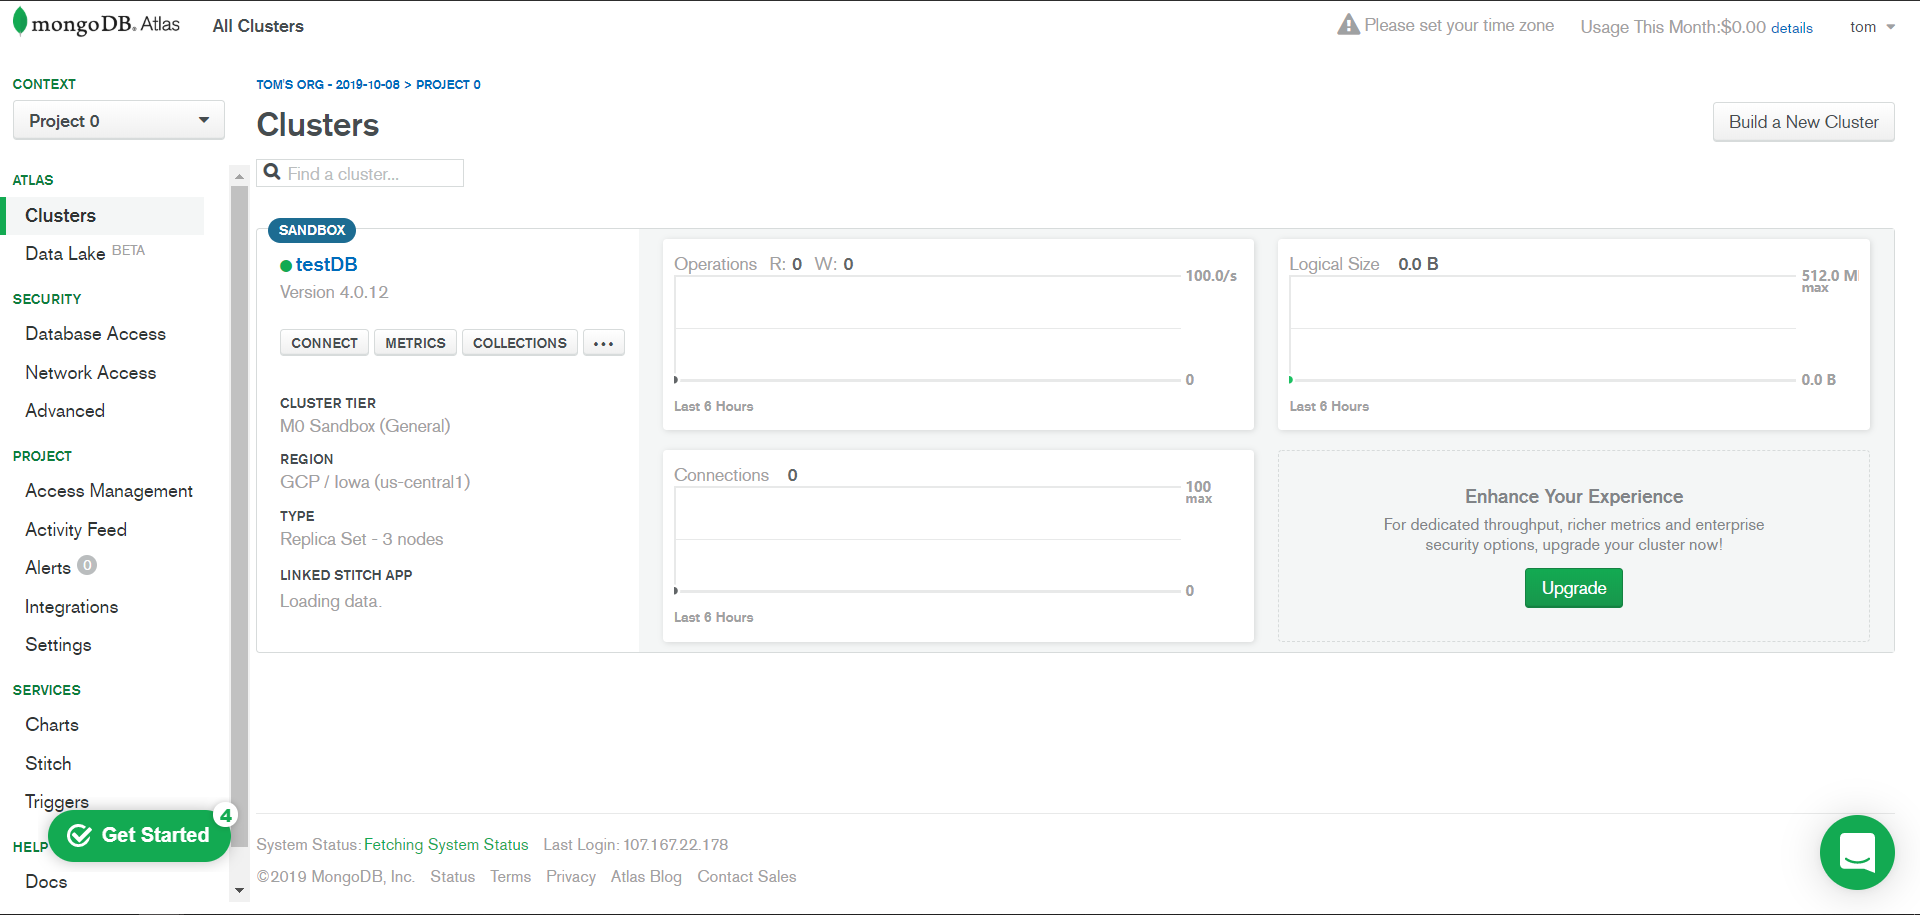Viewport: 1920px width, 915px height.
Task: Click the MongoDB Atlas leaf logo
Action: click(20, 22)
